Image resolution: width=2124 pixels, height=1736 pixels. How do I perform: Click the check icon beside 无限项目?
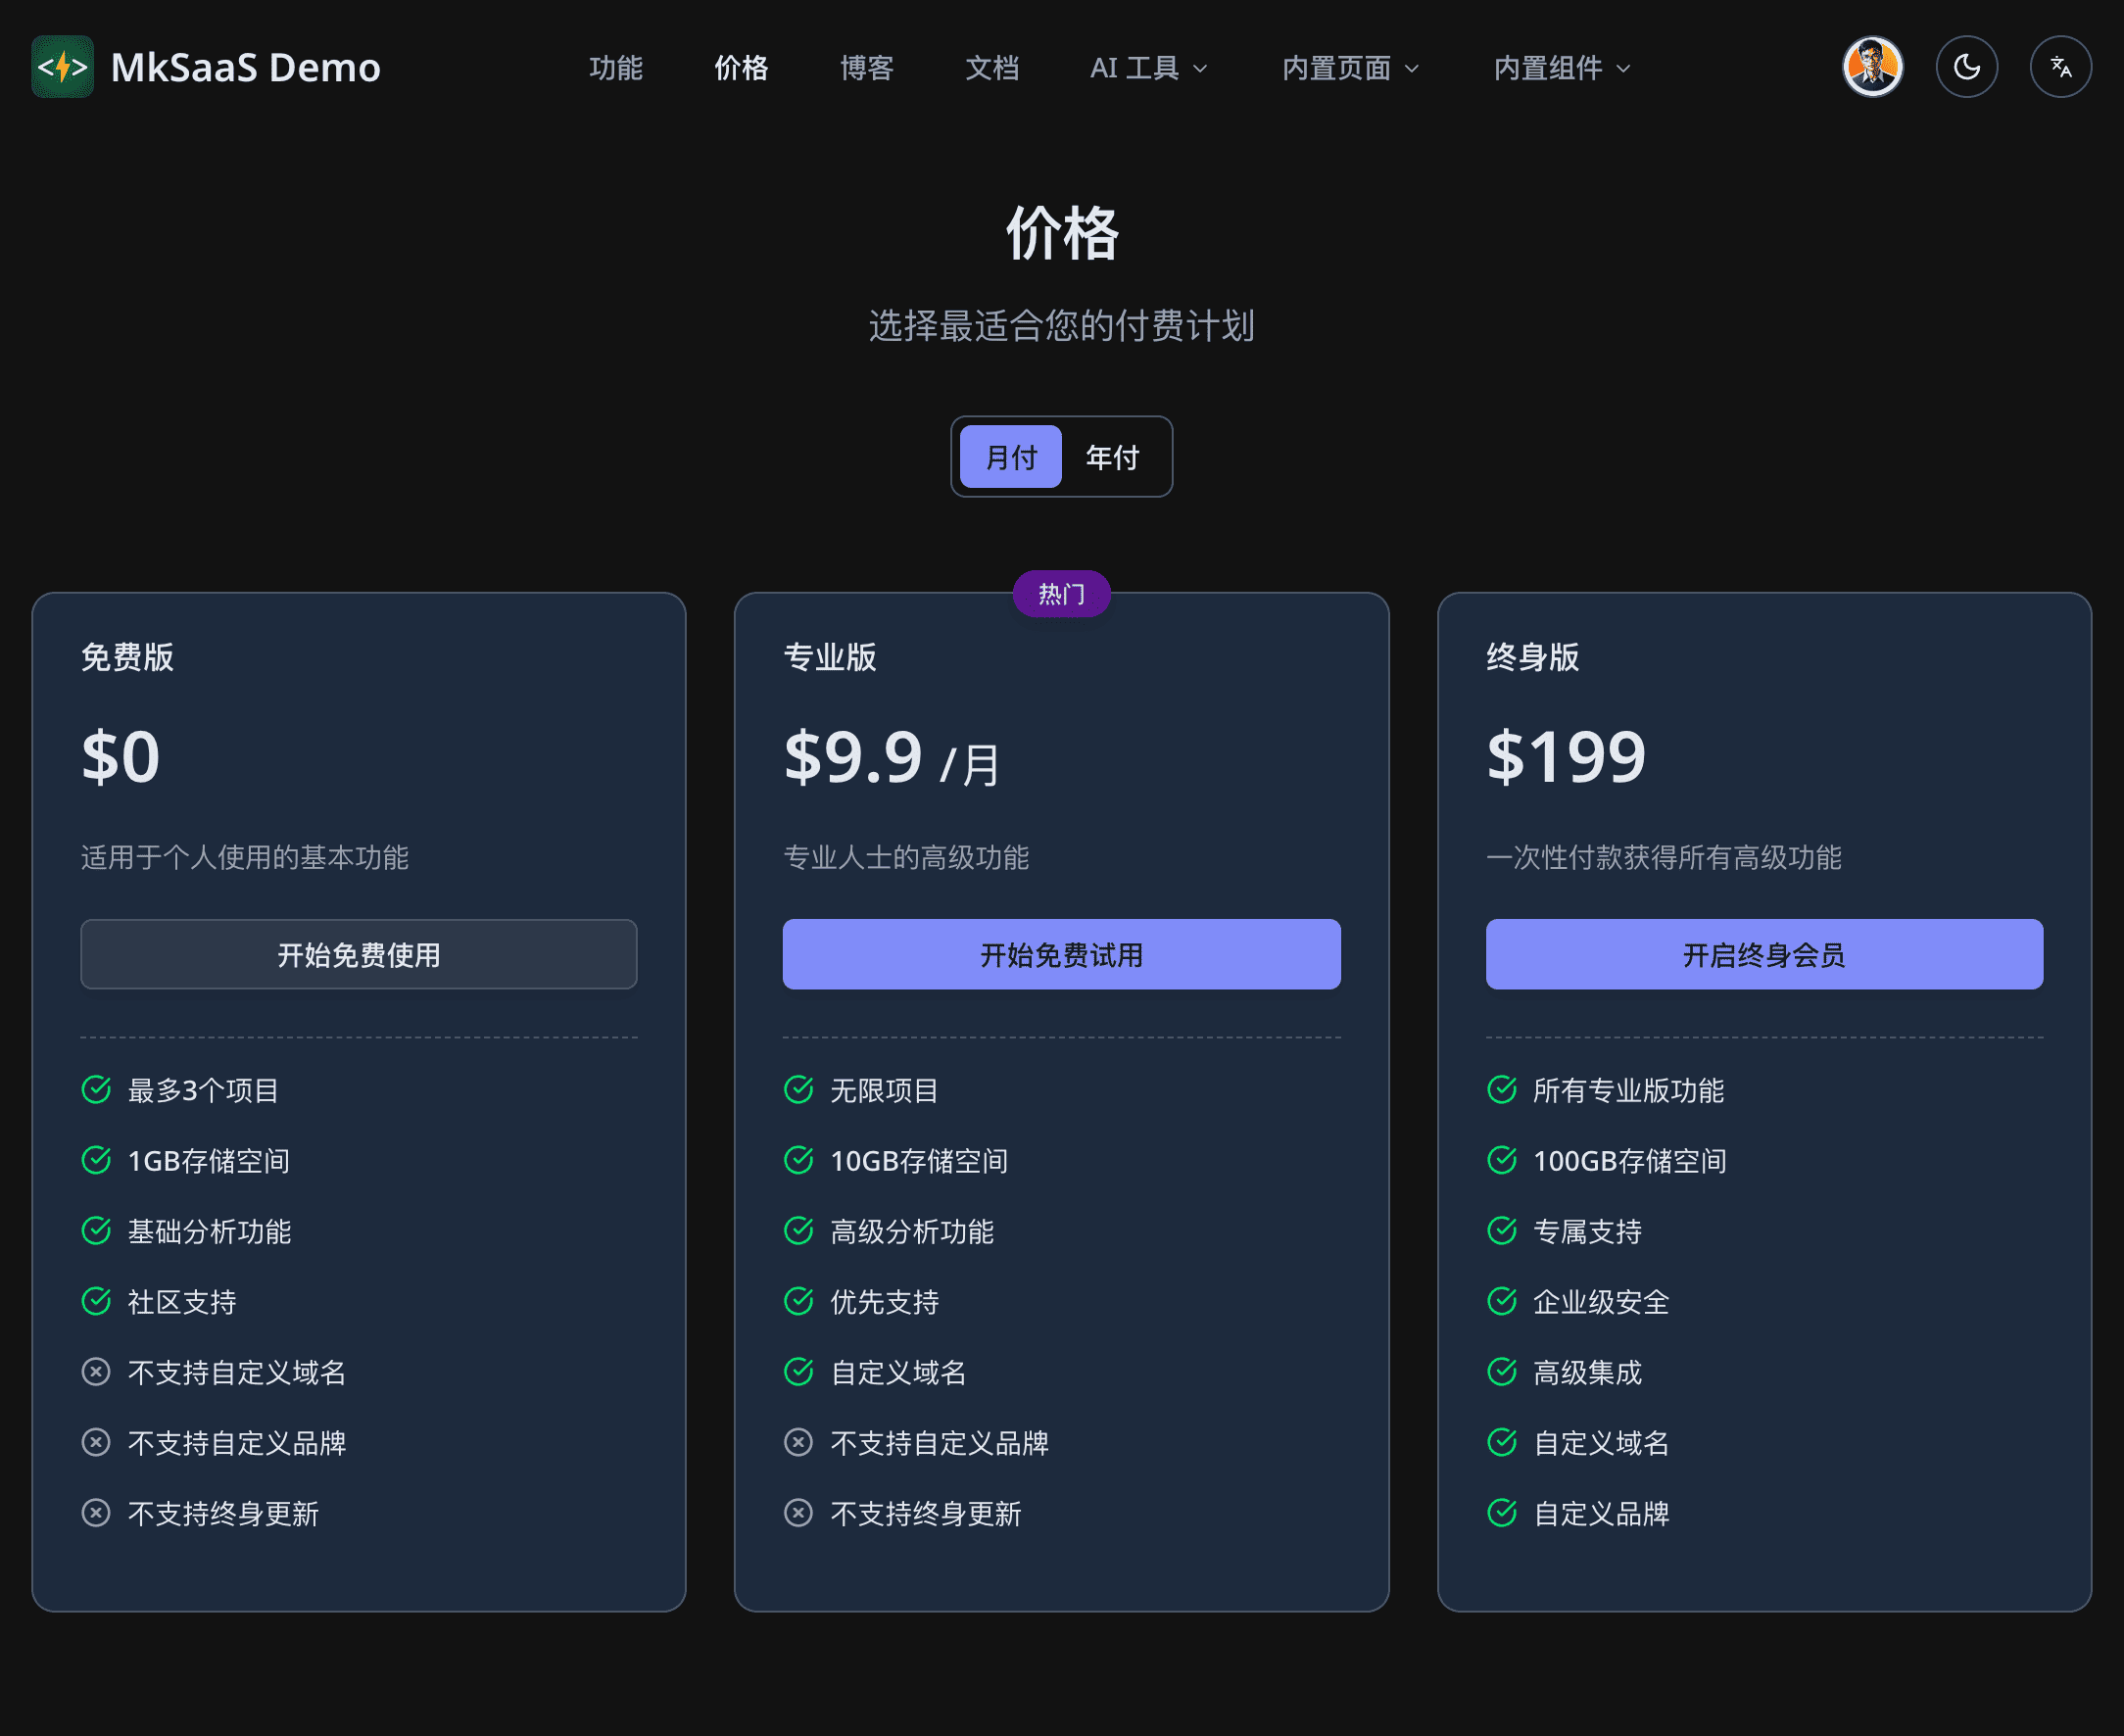798,1089
